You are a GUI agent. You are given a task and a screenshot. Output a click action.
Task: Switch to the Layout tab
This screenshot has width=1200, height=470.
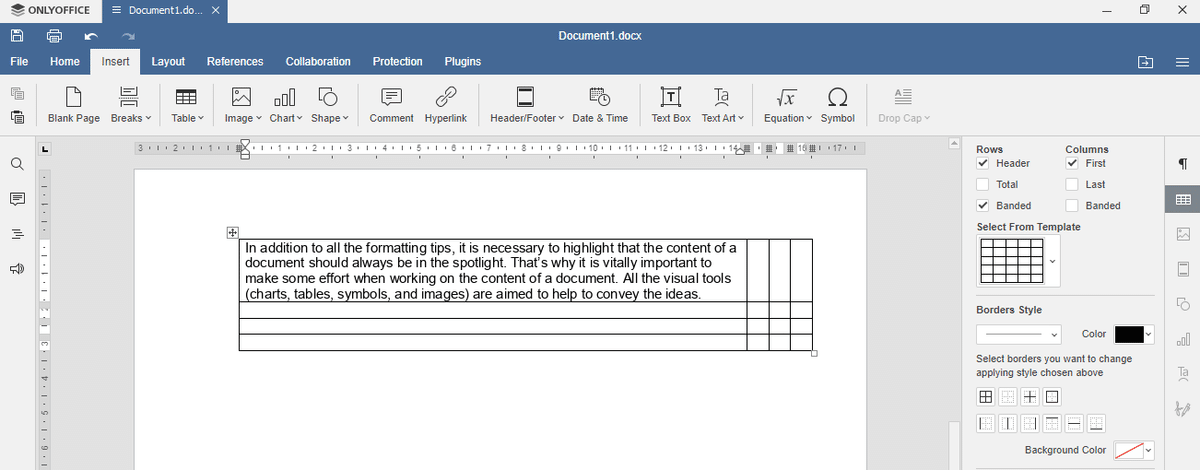(168, 61)
